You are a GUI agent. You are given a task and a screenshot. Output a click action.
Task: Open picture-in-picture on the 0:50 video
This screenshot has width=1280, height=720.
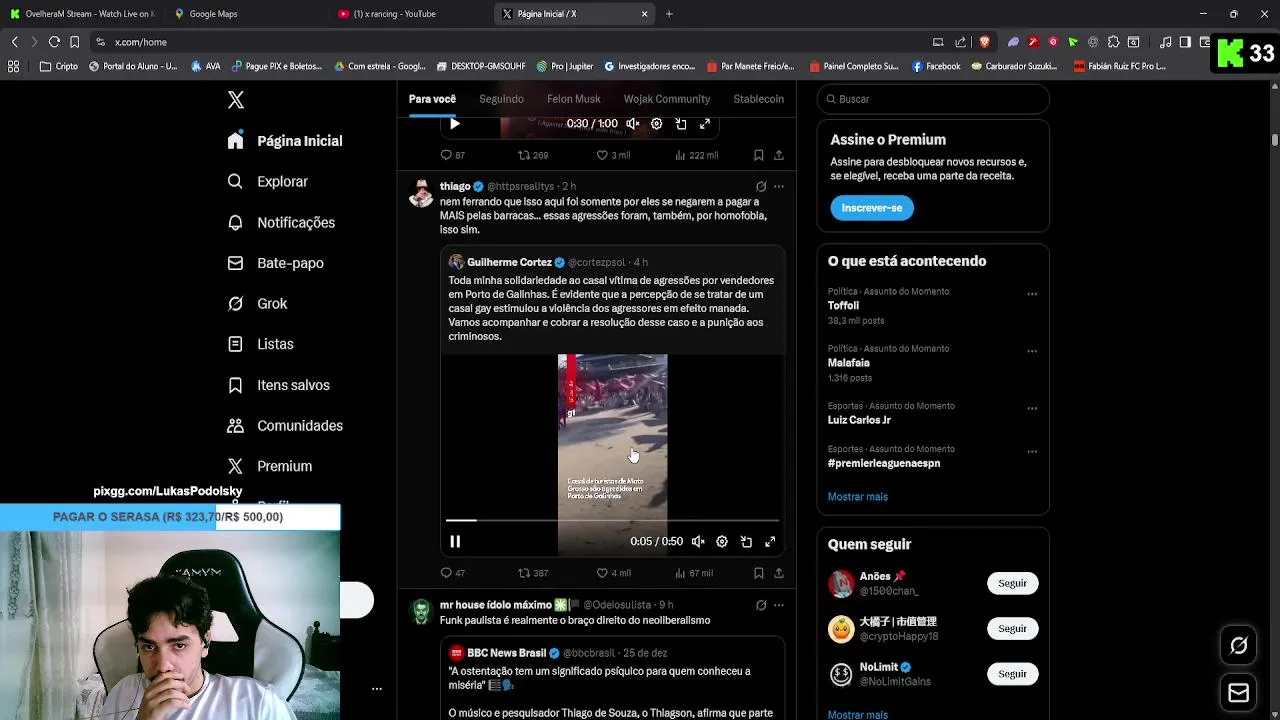coord(746,542)
